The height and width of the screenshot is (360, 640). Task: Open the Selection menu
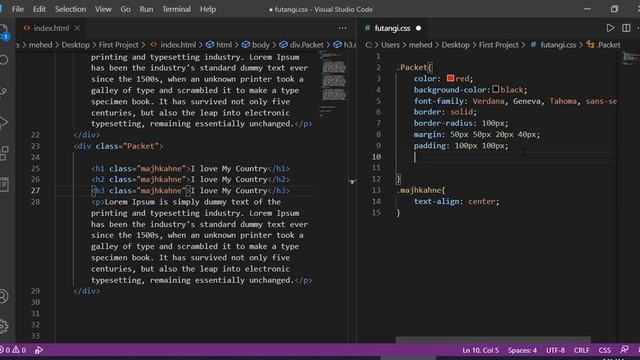70,9
